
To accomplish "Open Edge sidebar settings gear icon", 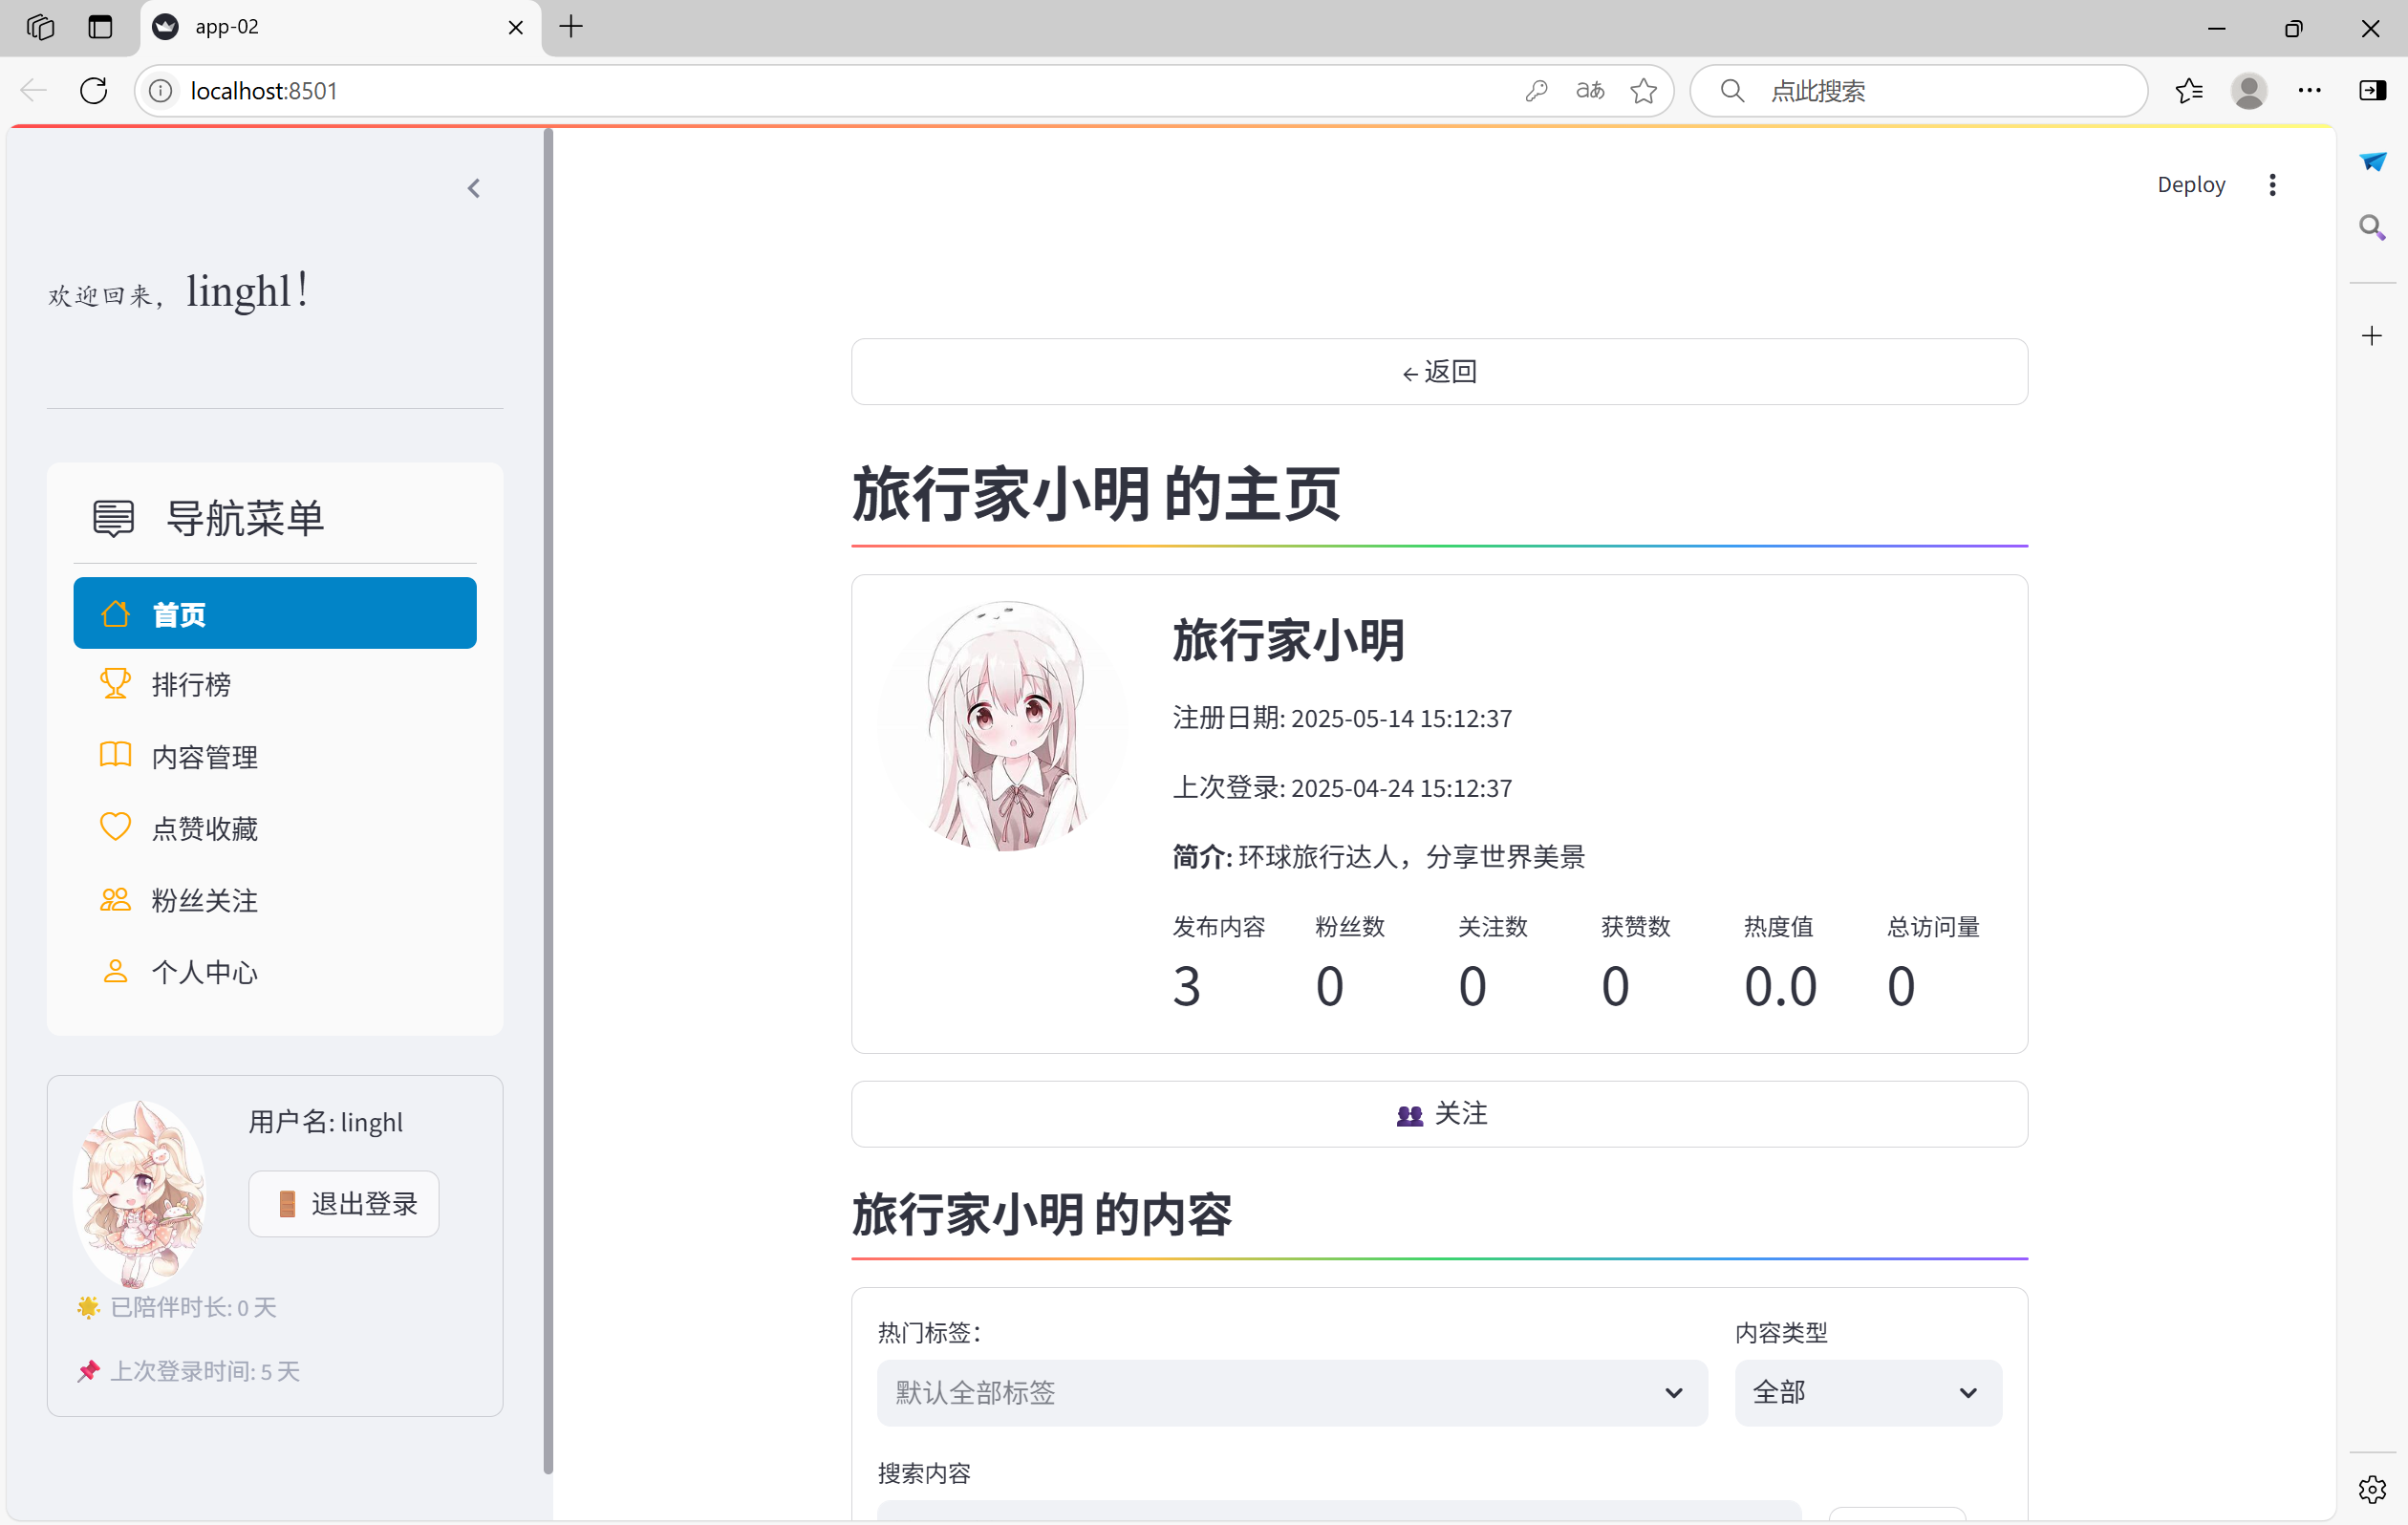I will tap(2372, 1489).
